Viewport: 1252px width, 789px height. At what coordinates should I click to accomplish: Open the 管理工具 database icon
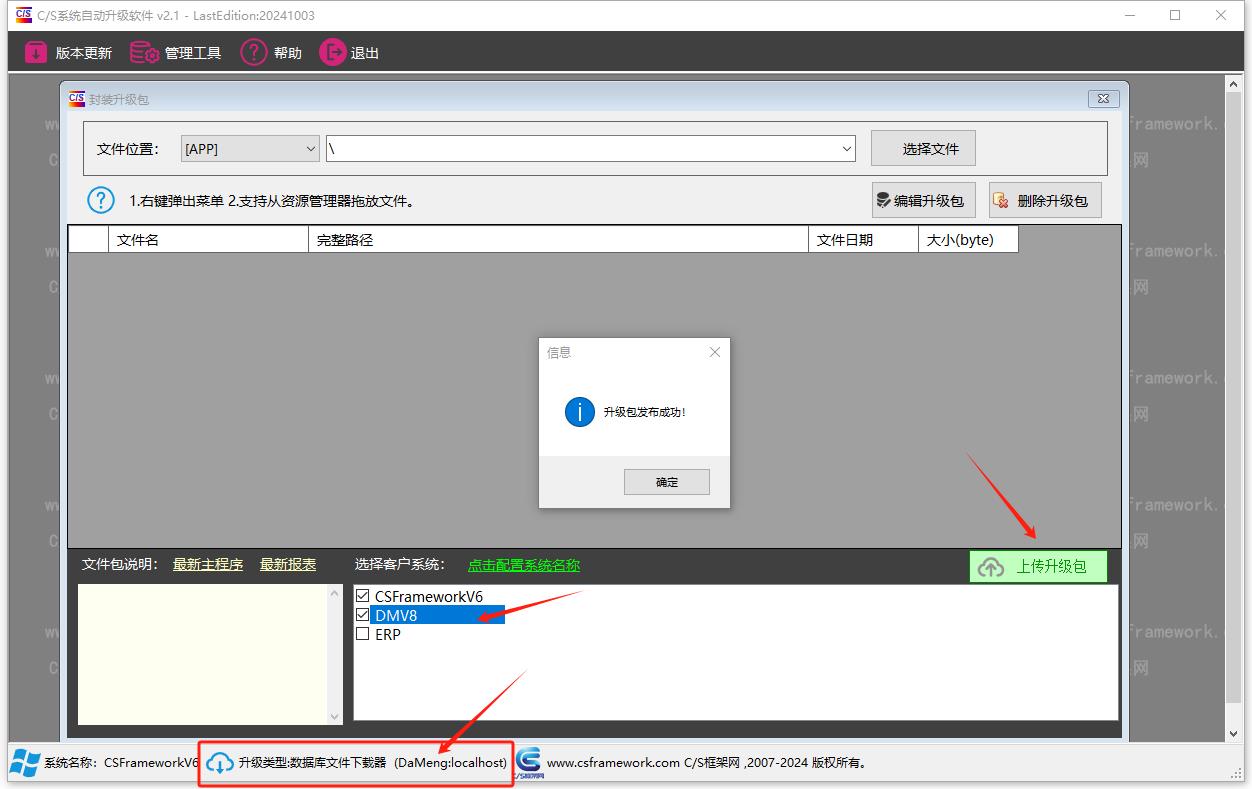(x=145, y=53)
